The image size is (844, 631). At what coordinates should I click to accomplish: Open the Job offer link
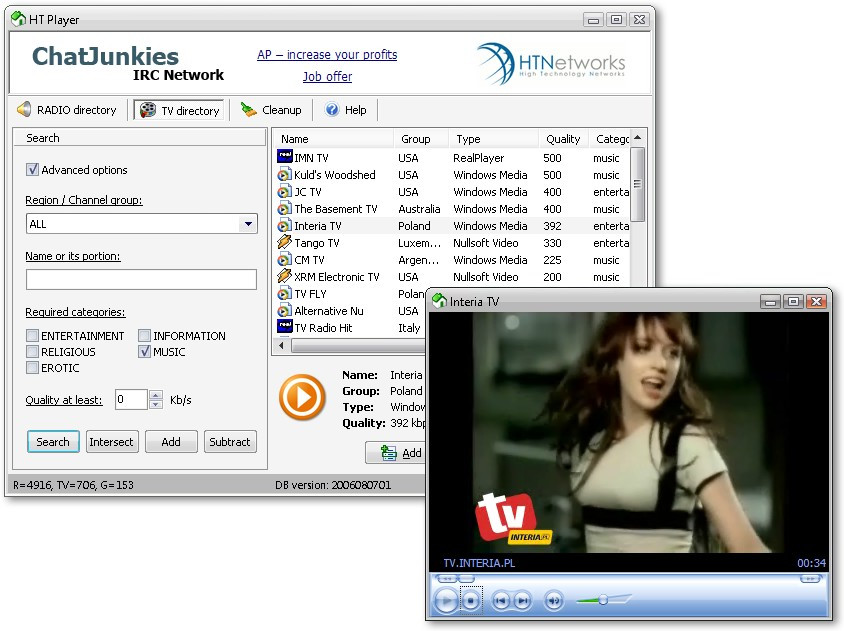pos(327,76)
